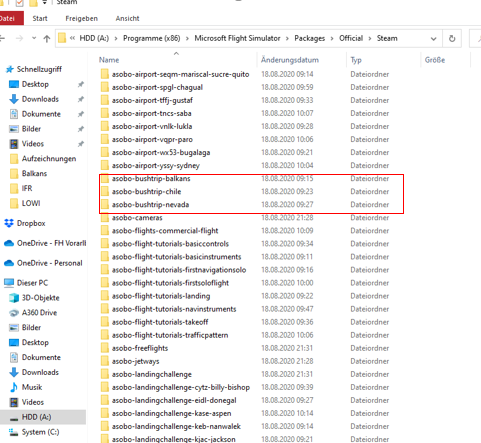The image size is (481, 443).
Task: Open Schnellzugriff in navigation pane
Action: [x=39, y=69]
